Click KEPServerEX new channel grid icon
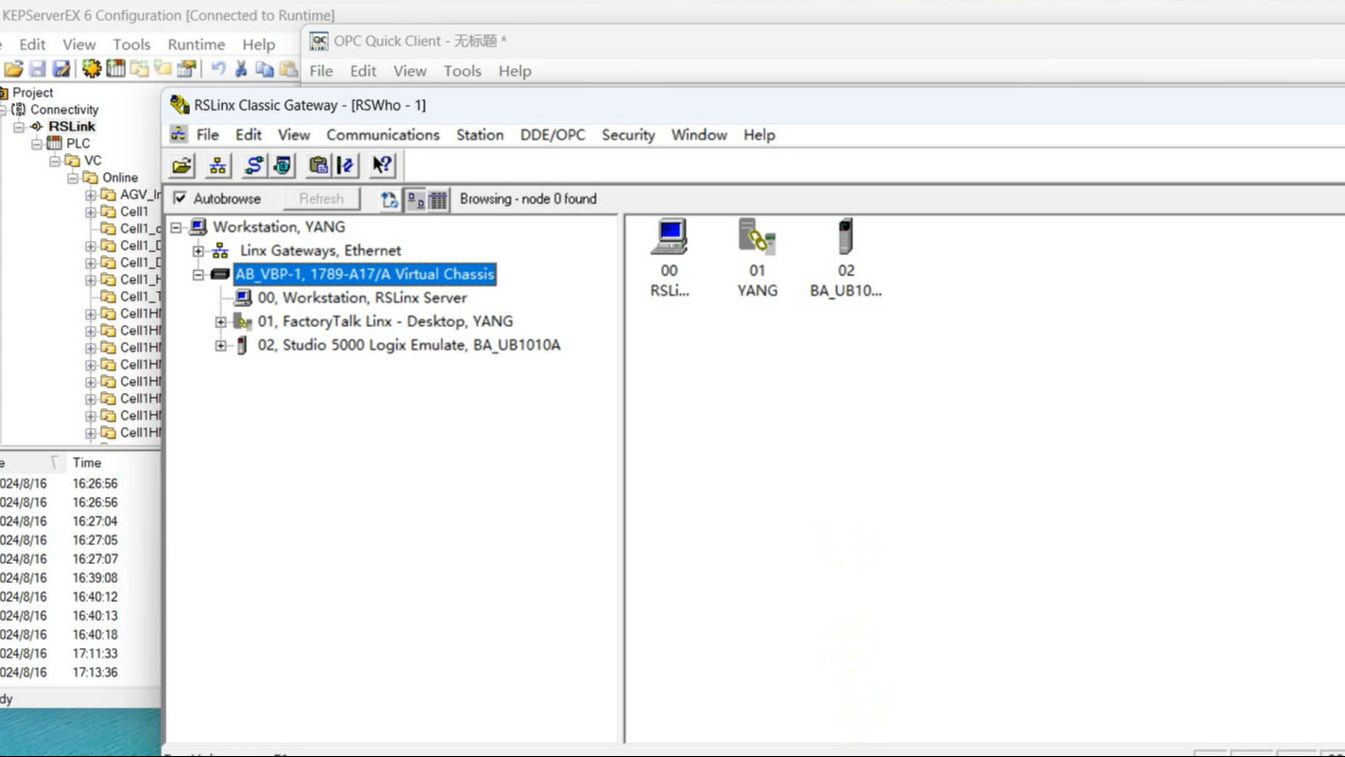Image resolution: width=1345 pixels, height=757 pixels. tap(115, 69)
